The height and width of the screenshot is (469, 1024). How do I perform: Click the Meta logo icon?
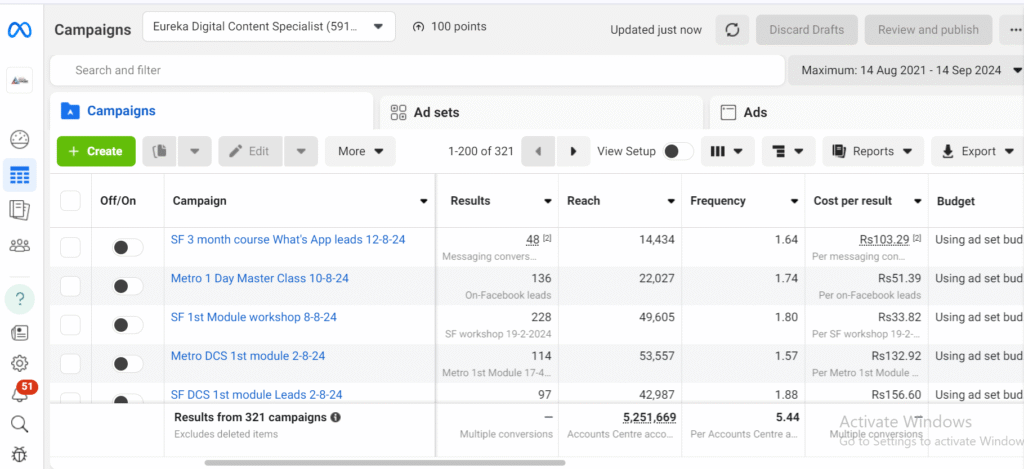20,30
